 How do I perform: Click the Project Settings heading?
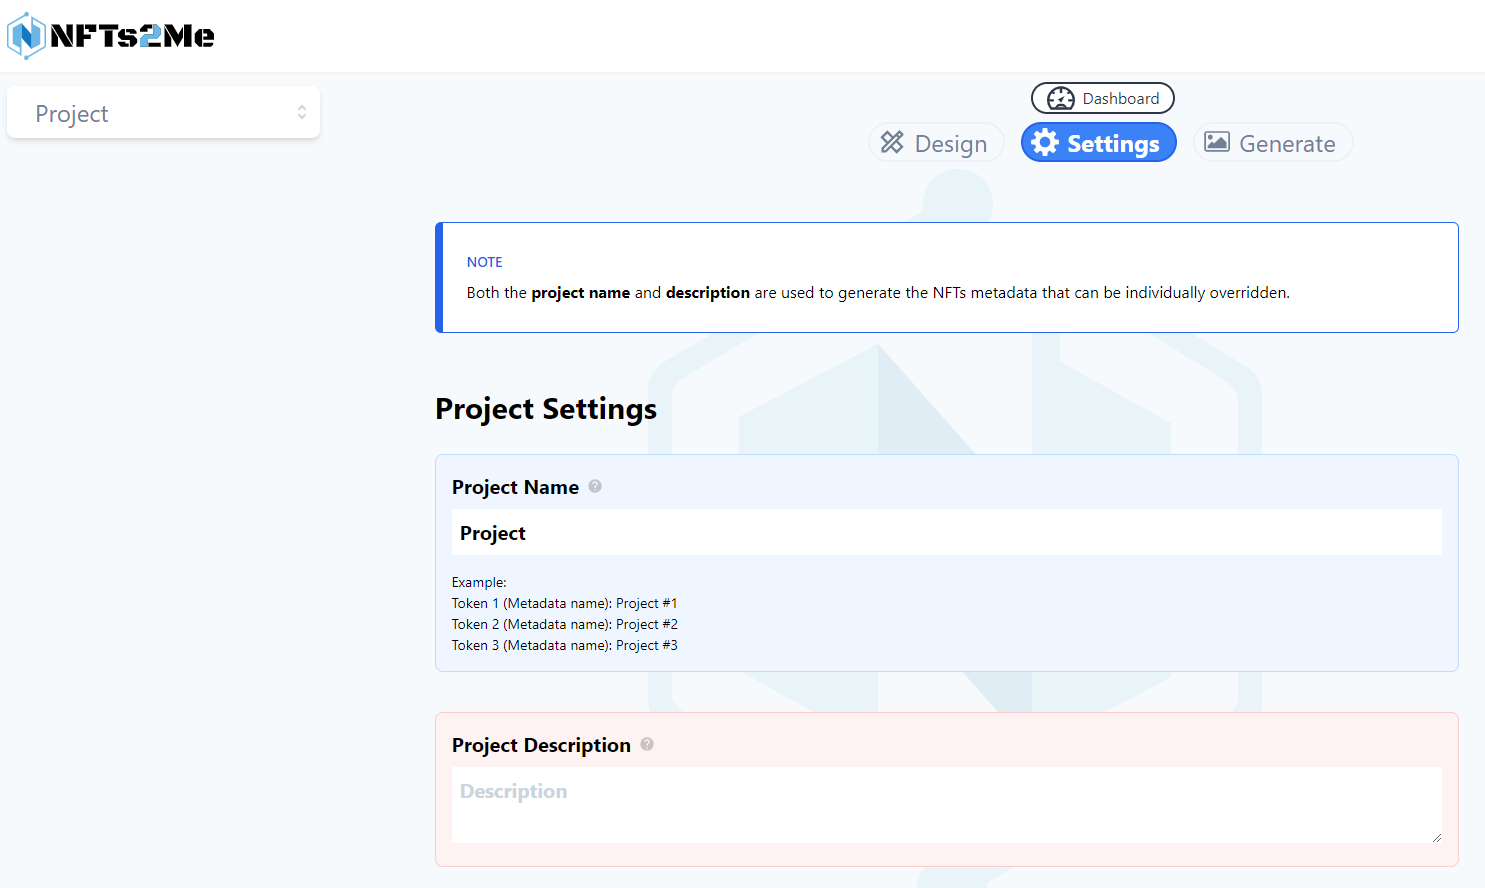546,409
